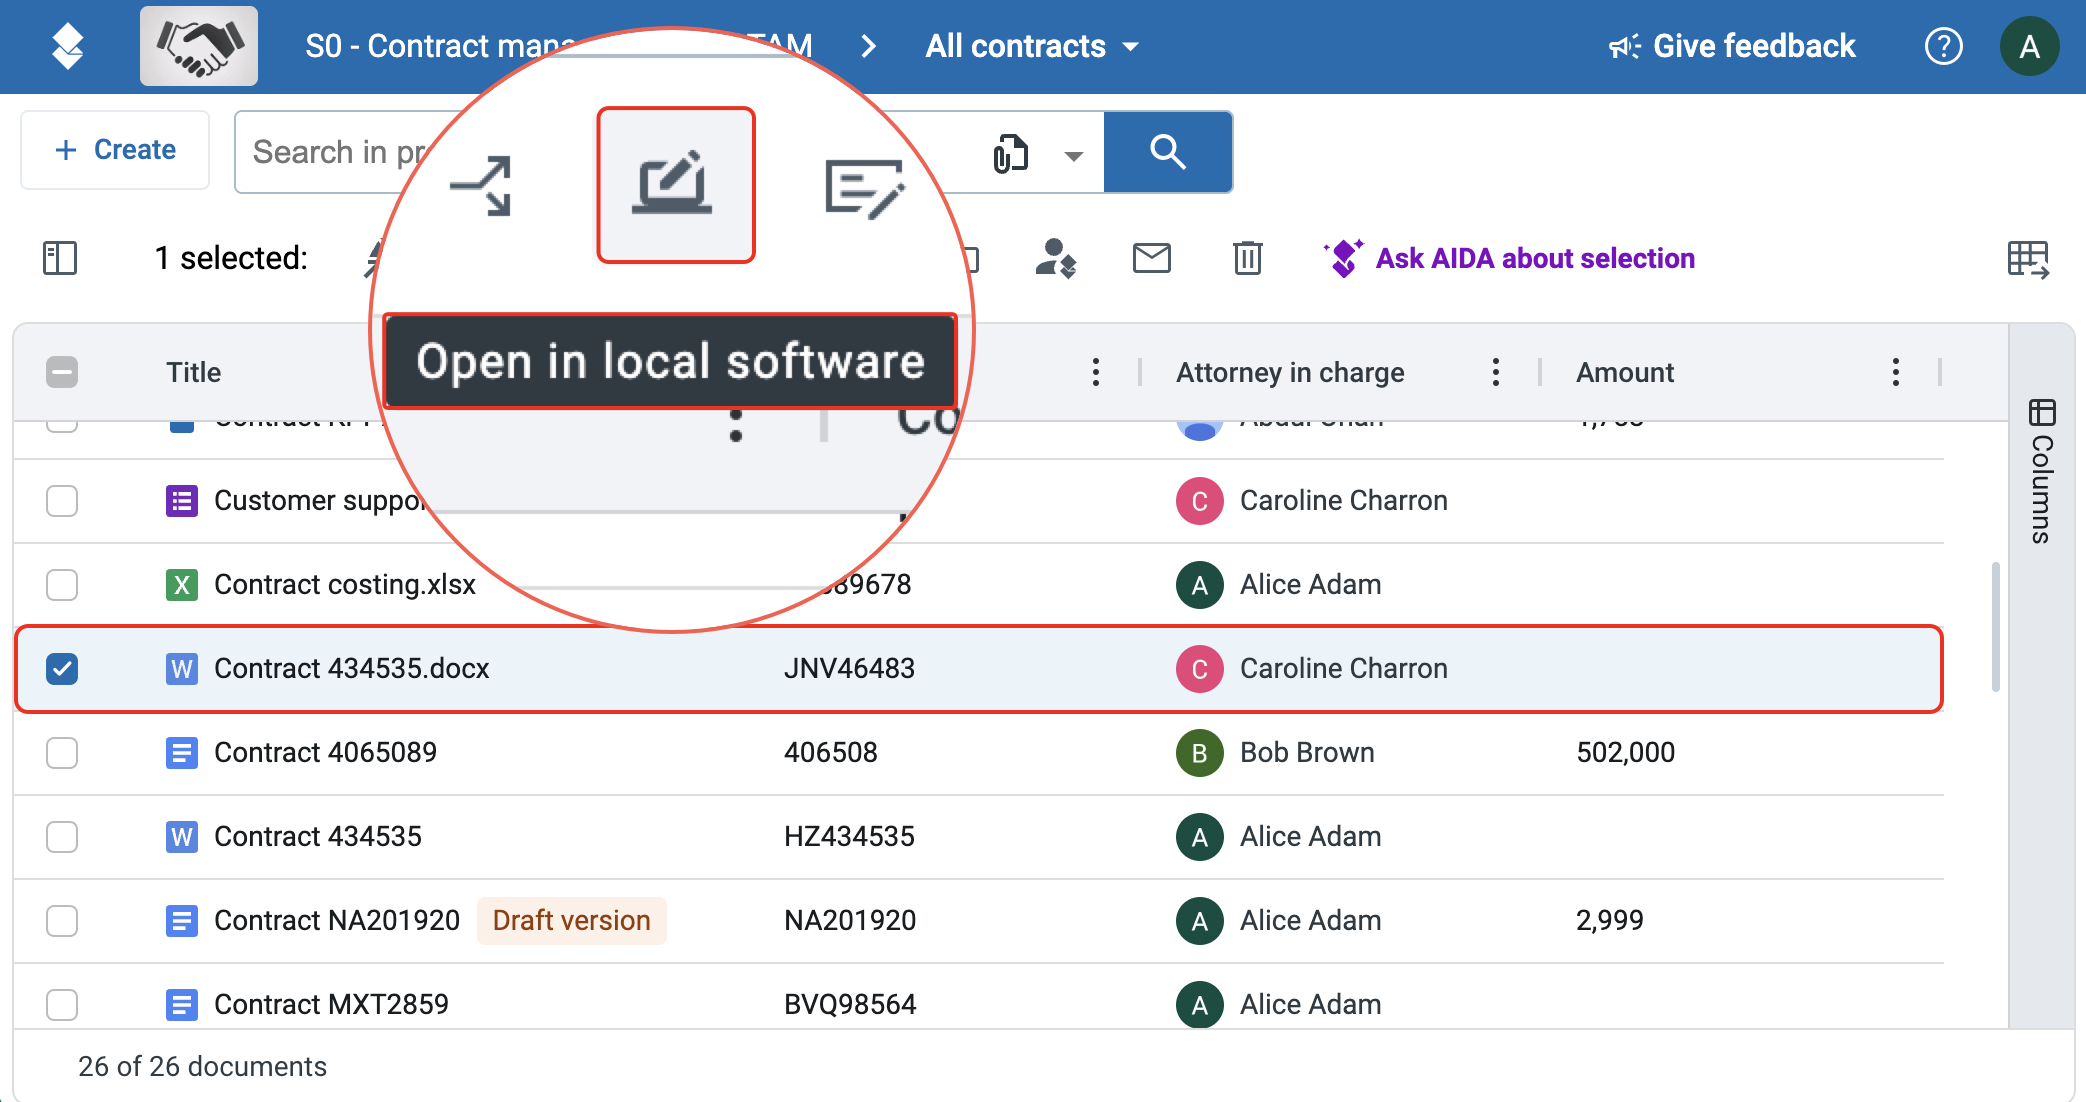Uncheck the Contract 434535.docx checkbox
This screenshot has width=2086, height=1102.
point(62,668)
